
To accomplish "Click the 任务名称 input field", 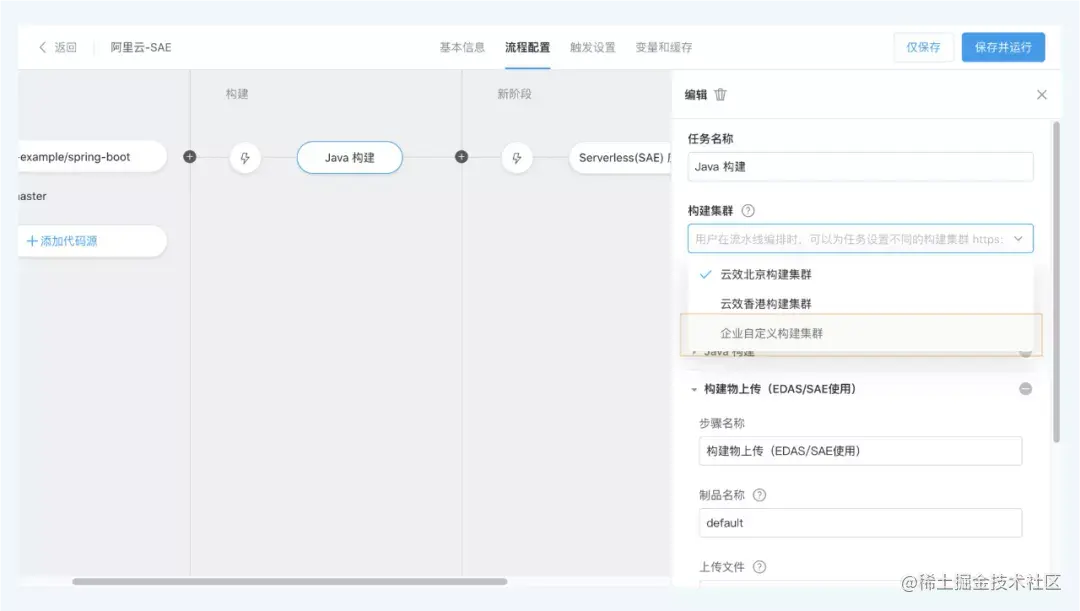I will (x=860, y=167).
